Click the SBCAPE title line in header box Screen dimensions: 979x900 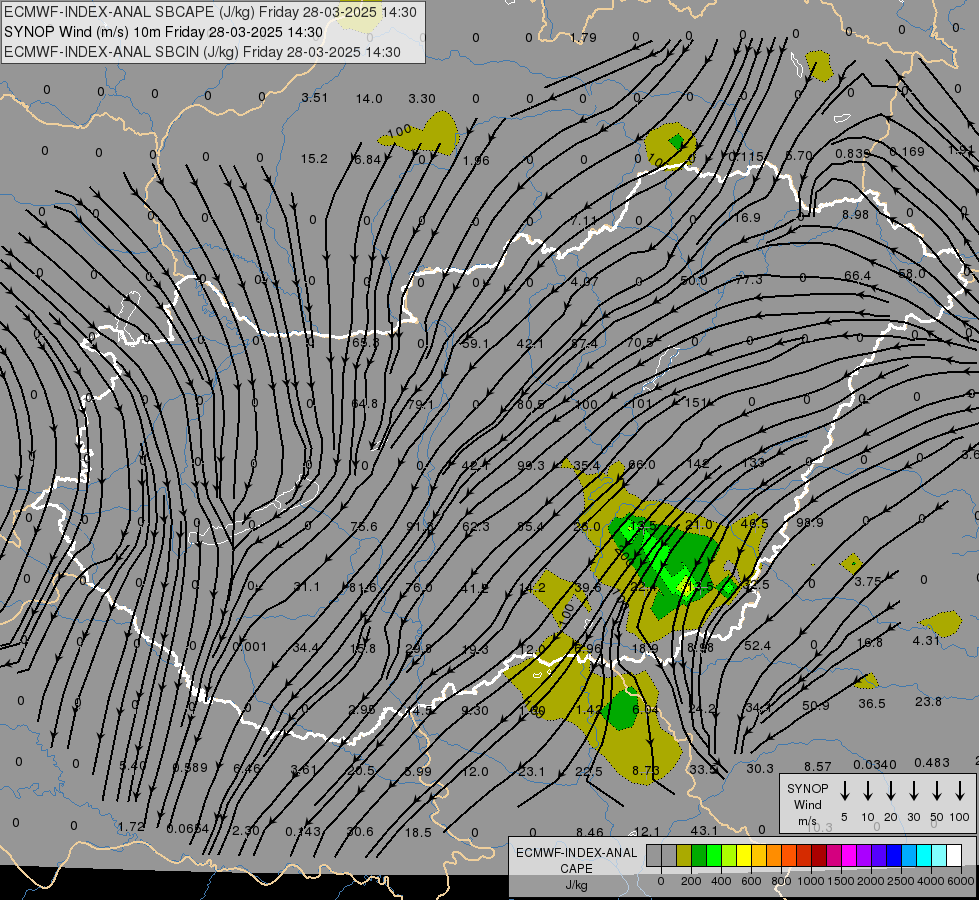pos(210,12)
